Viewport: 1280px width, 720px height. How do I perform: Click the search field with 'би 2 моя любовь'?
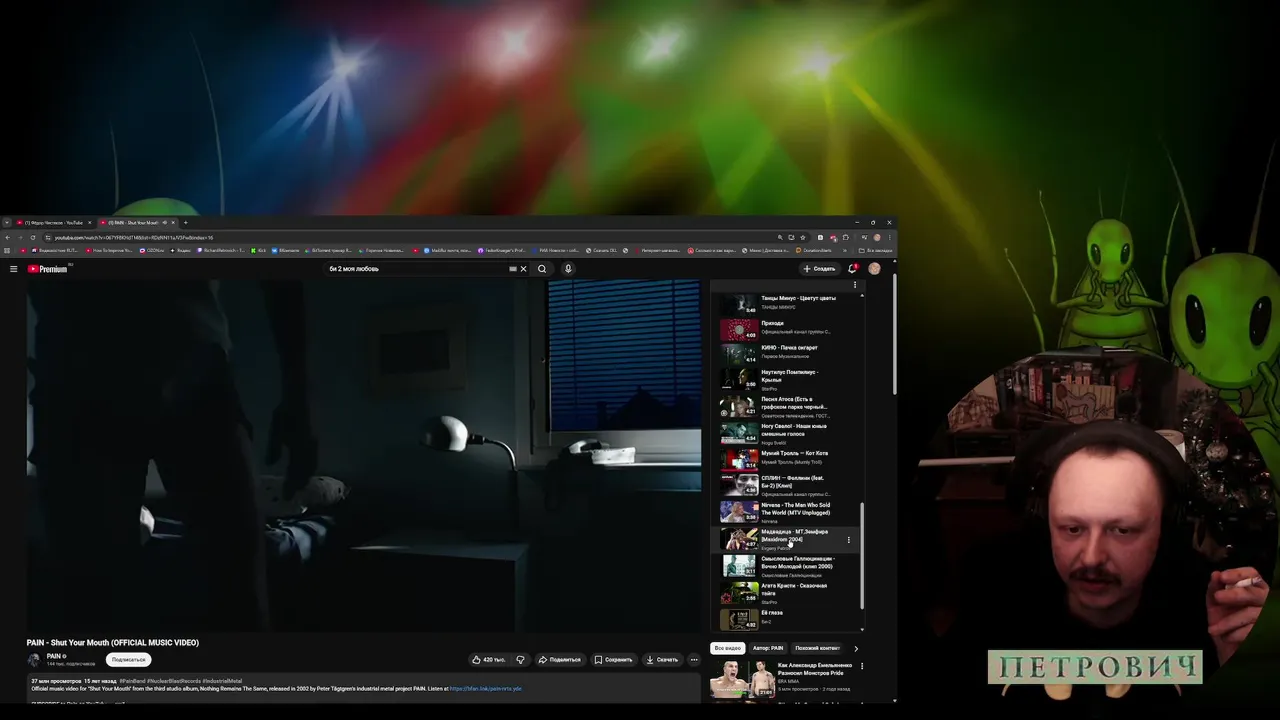click(x=417, y=269)
